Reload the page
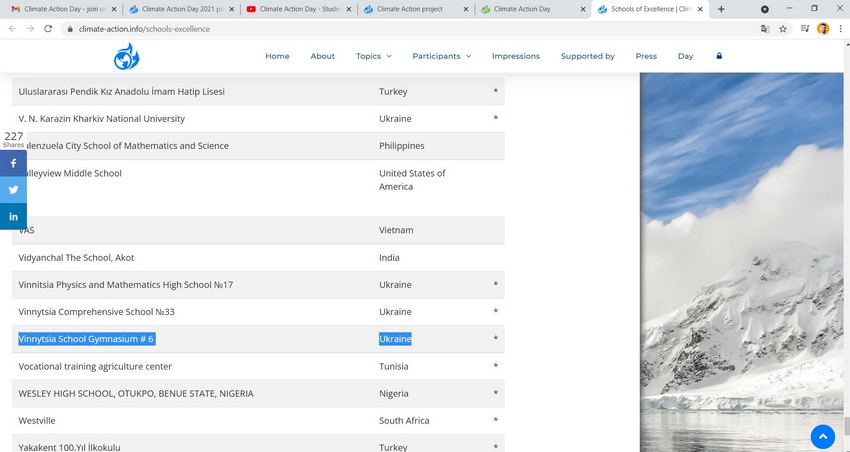Viewport: 850px width, 452px height. coord(48,29)
